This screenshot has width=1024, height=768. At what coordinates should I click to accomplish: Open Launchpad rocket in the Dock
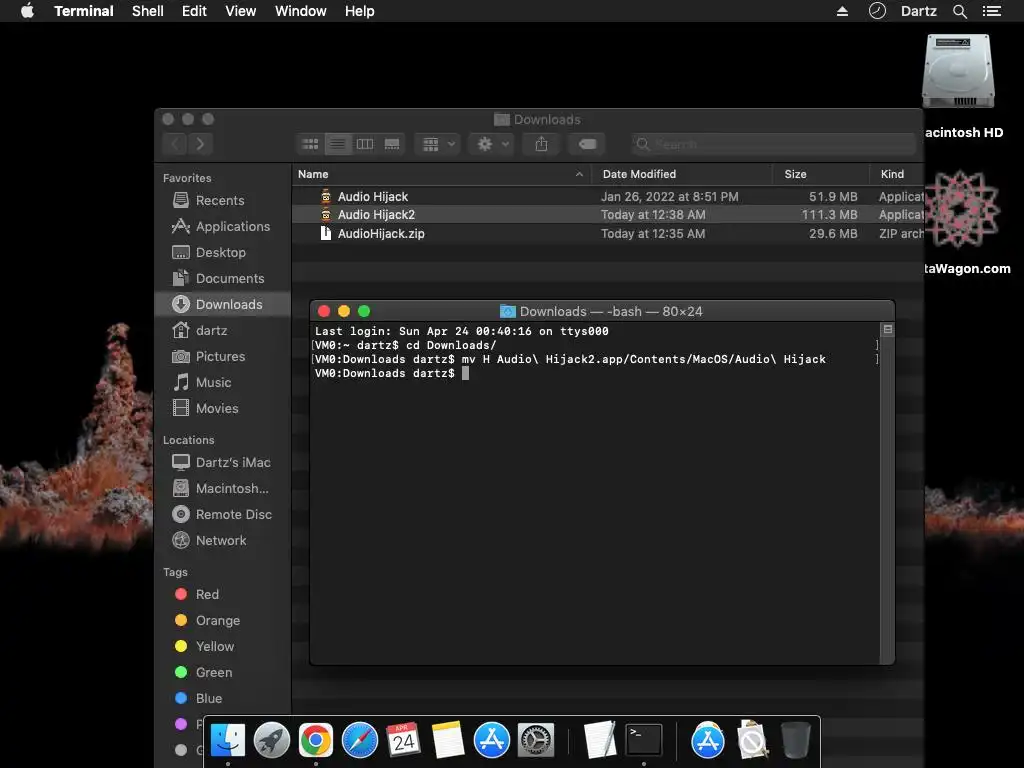272,741
